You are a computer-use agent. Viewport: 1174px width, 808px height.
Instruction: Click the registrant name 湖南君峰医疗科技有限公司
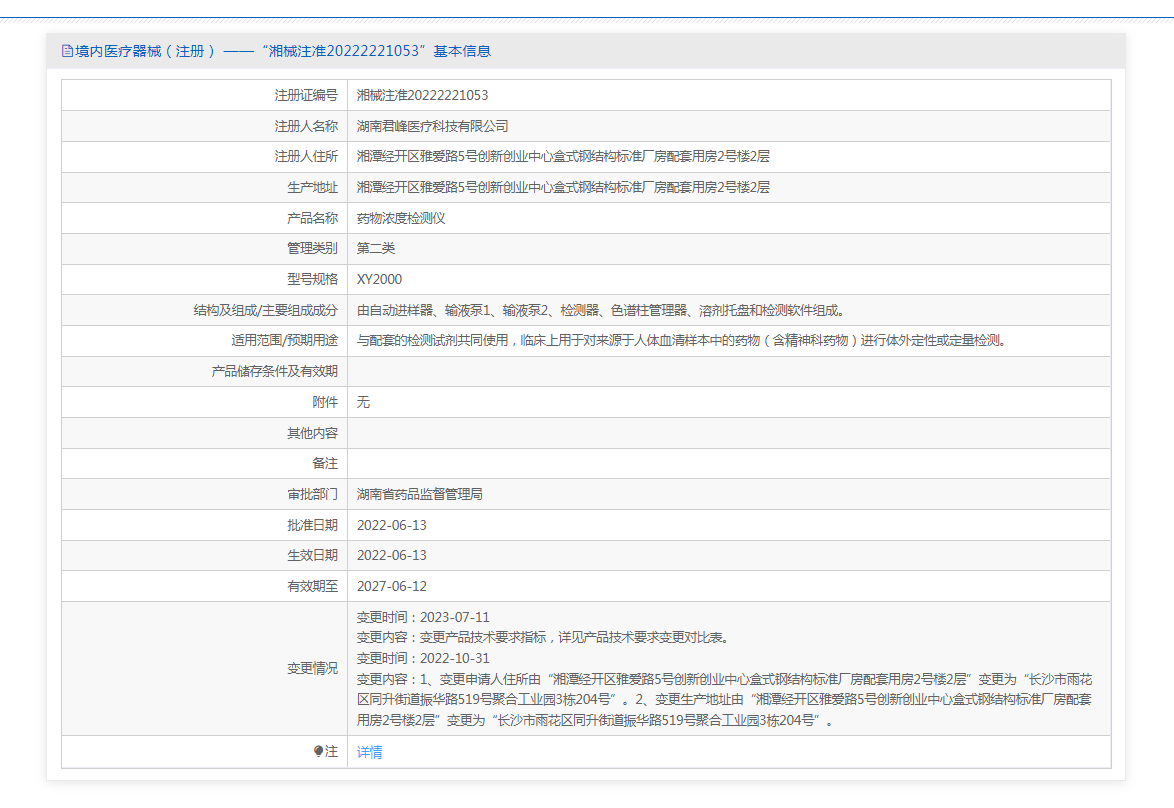(x=432, y=126)
